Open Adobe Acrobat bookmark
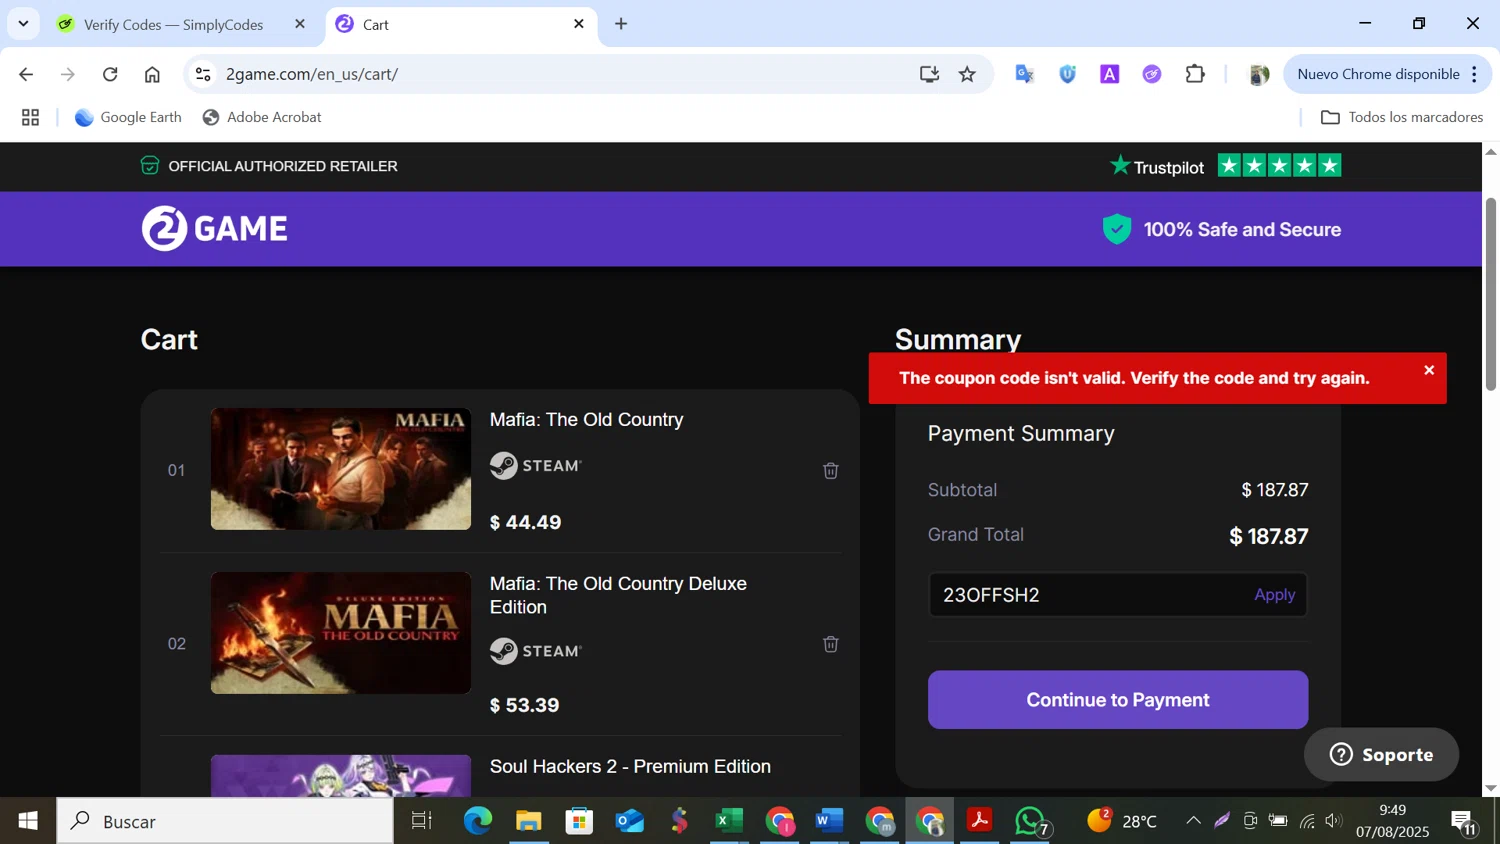 pos(262,117)
